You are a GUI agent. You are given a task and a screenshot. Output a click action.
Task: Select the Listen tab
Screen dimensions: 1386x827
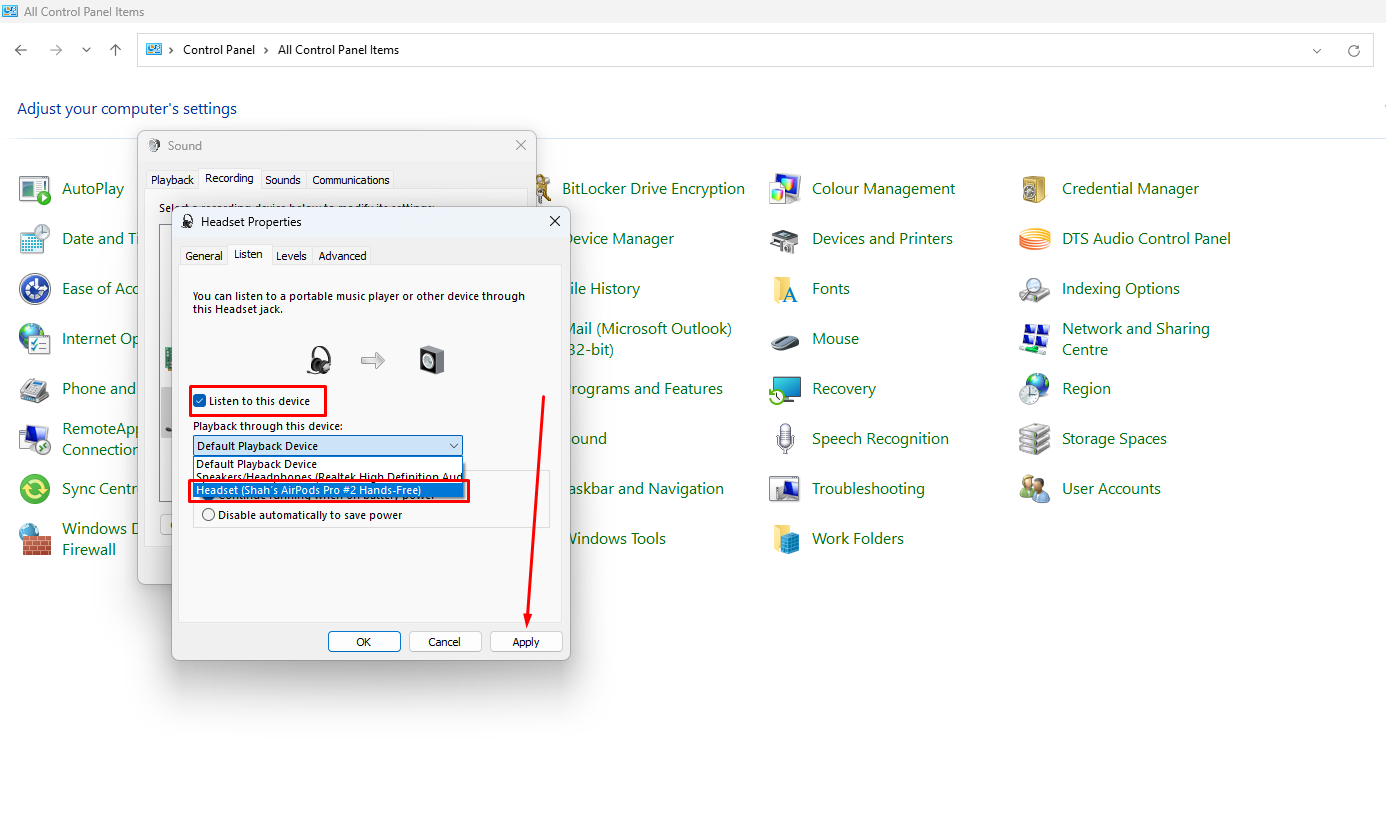tap(248, 255)
